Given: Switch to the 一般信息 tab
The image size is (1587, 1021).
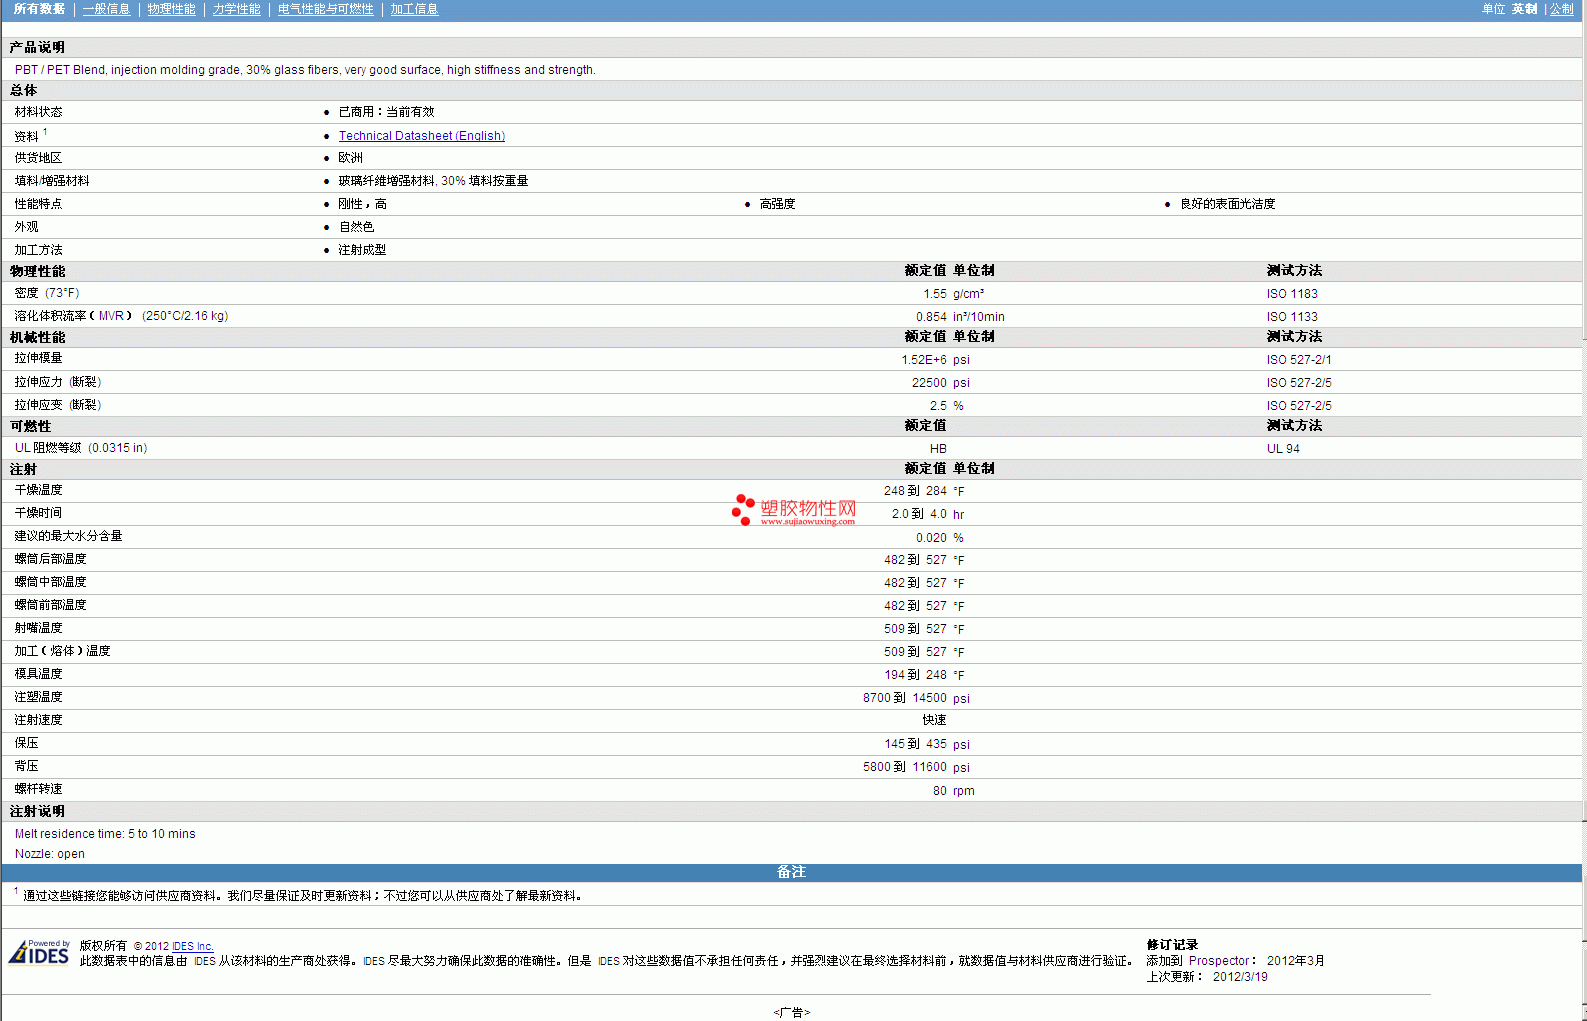Looking at the screenshot, I should pyautogui.click(x=106, y=9).
